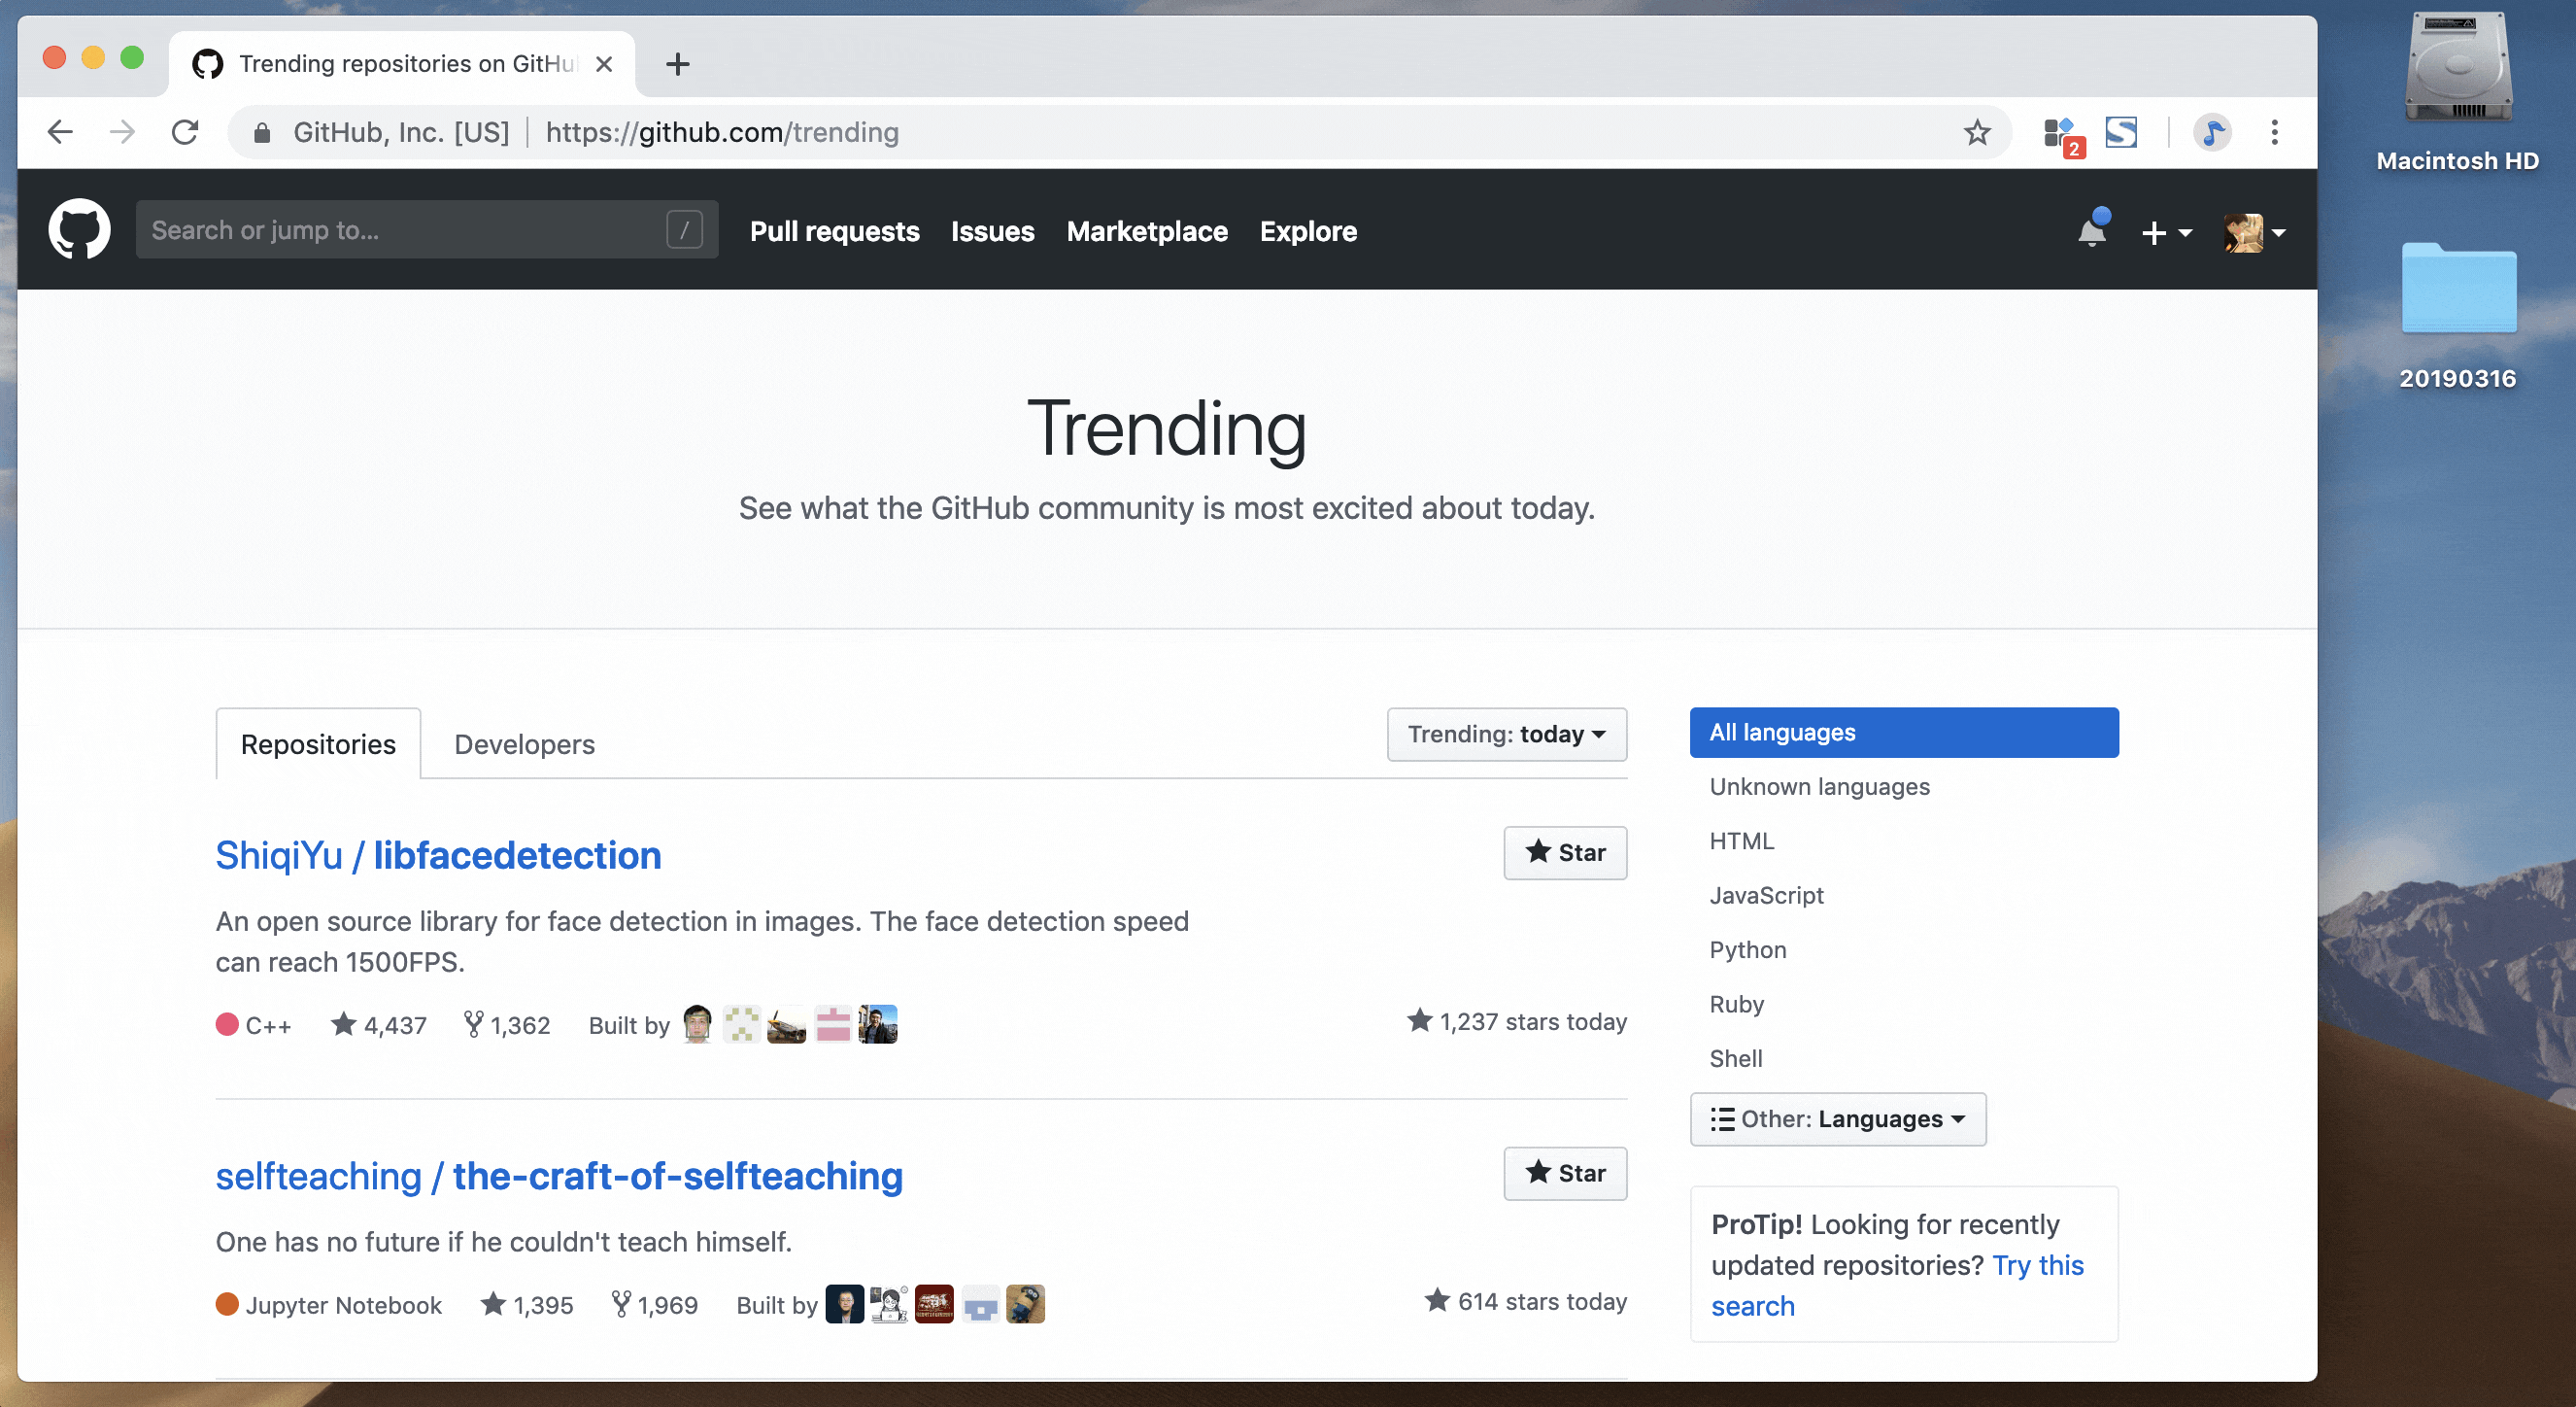Open Marketplace navigation item
Screen dimensions: 2576x1407
(x=1146, y=228)
